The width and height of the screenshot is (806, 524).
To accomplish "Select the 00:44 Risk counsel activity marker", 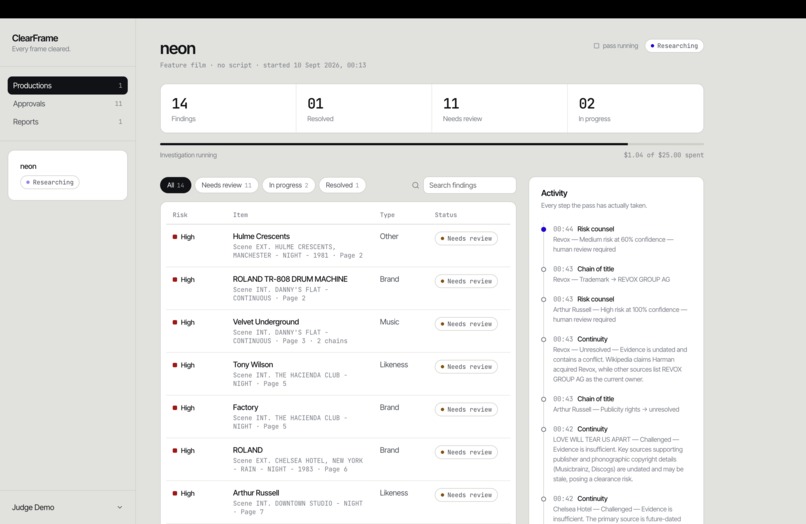I will click(543, 229).
